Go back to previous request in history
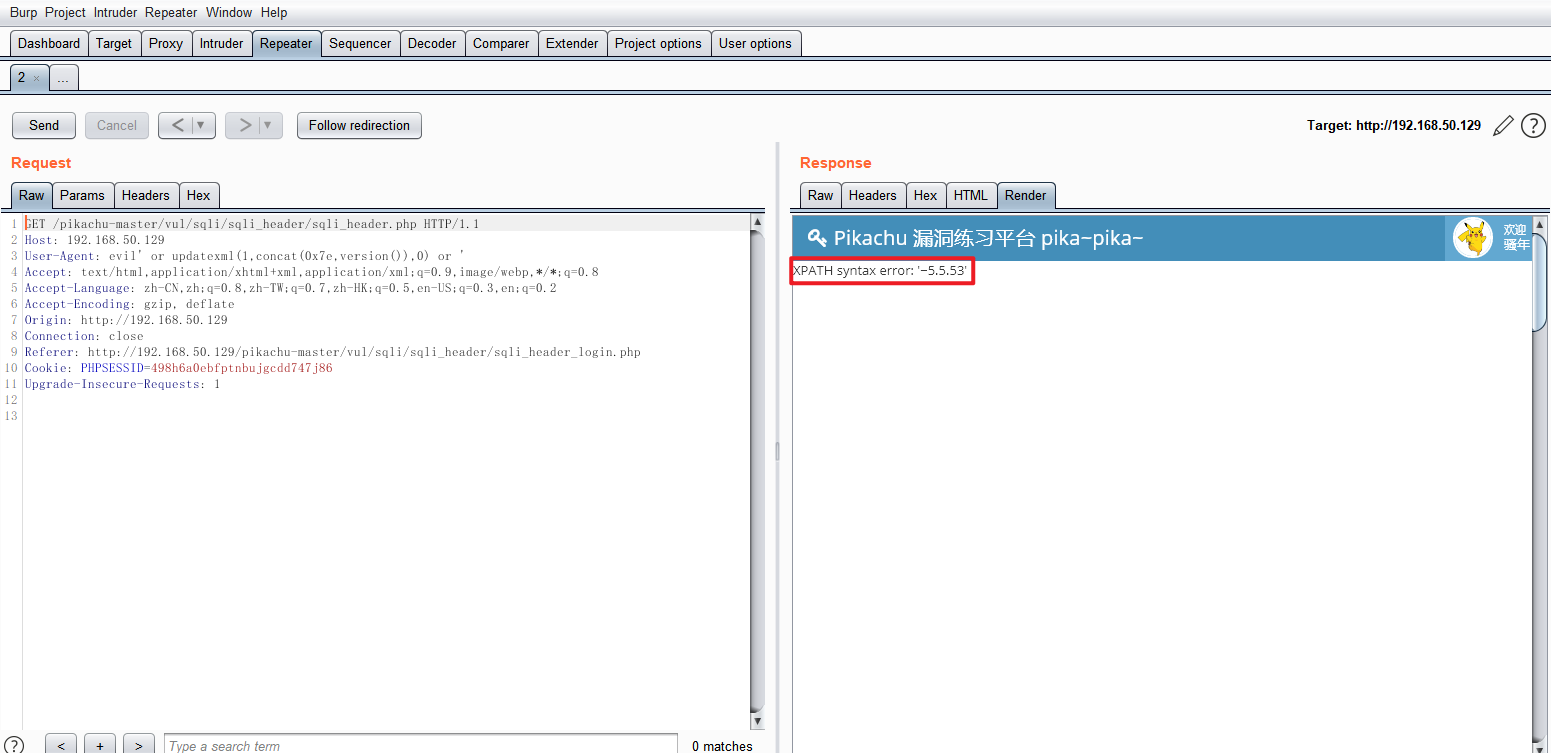The width and height of the screenshot is (1551, 753). click(177, 126)
